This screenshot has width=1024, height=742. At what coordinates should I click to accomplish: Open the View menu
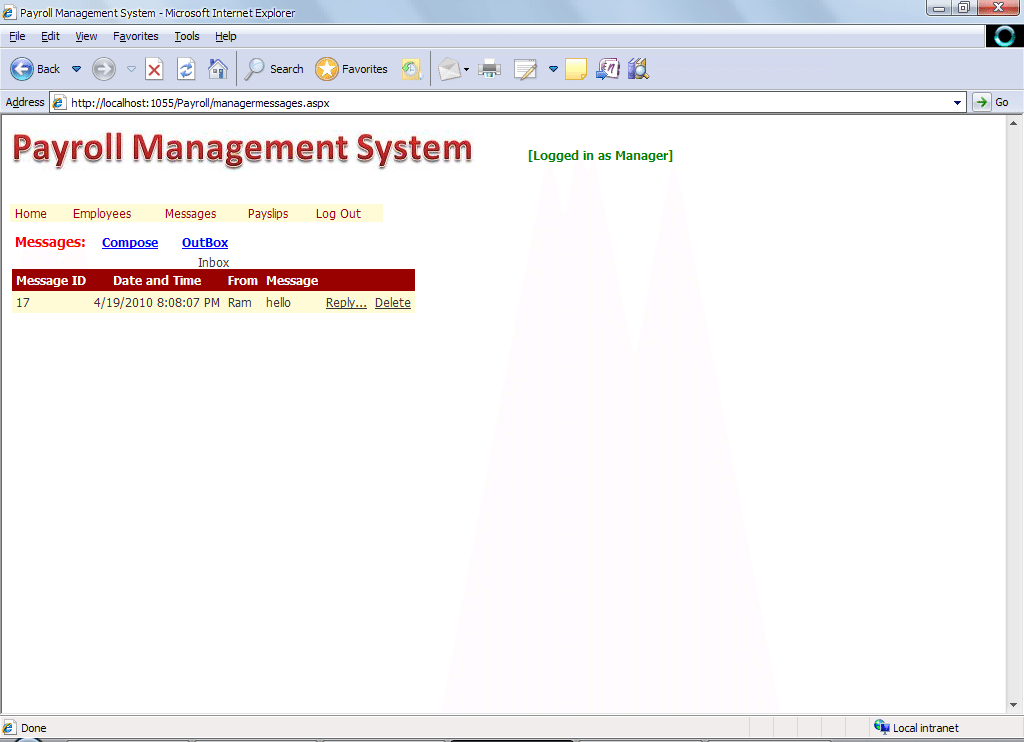(87, 36)
